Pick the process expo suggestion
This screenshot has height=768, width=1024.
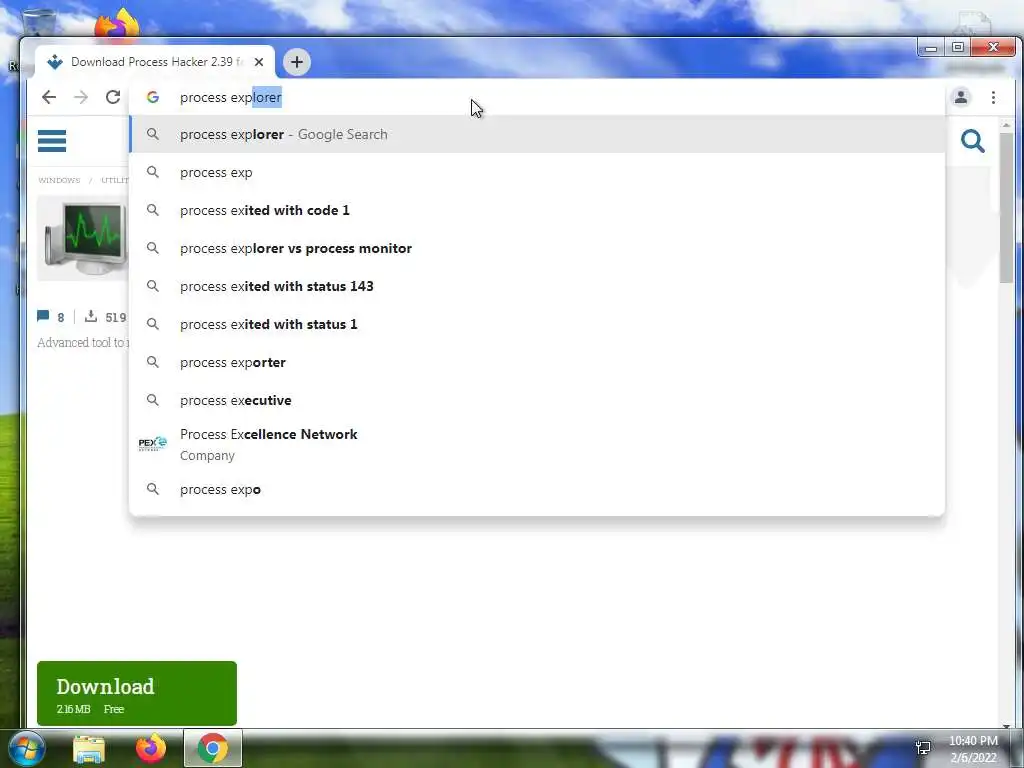537,489
